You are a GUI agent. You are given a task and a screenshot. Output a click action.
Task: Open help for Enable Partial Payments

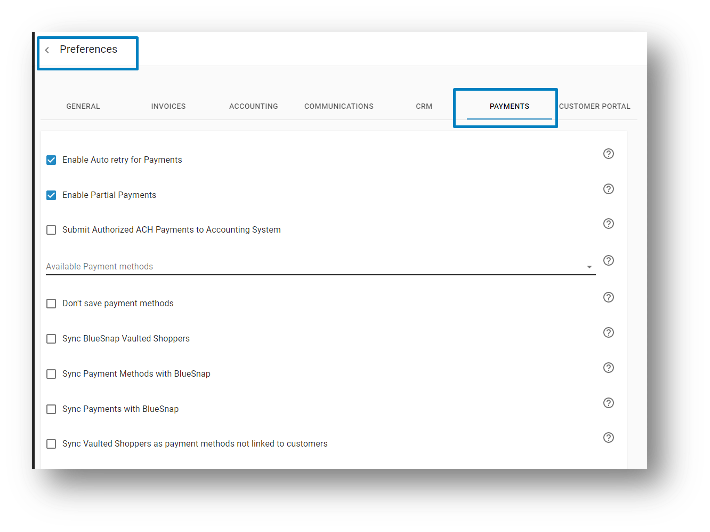608,189
